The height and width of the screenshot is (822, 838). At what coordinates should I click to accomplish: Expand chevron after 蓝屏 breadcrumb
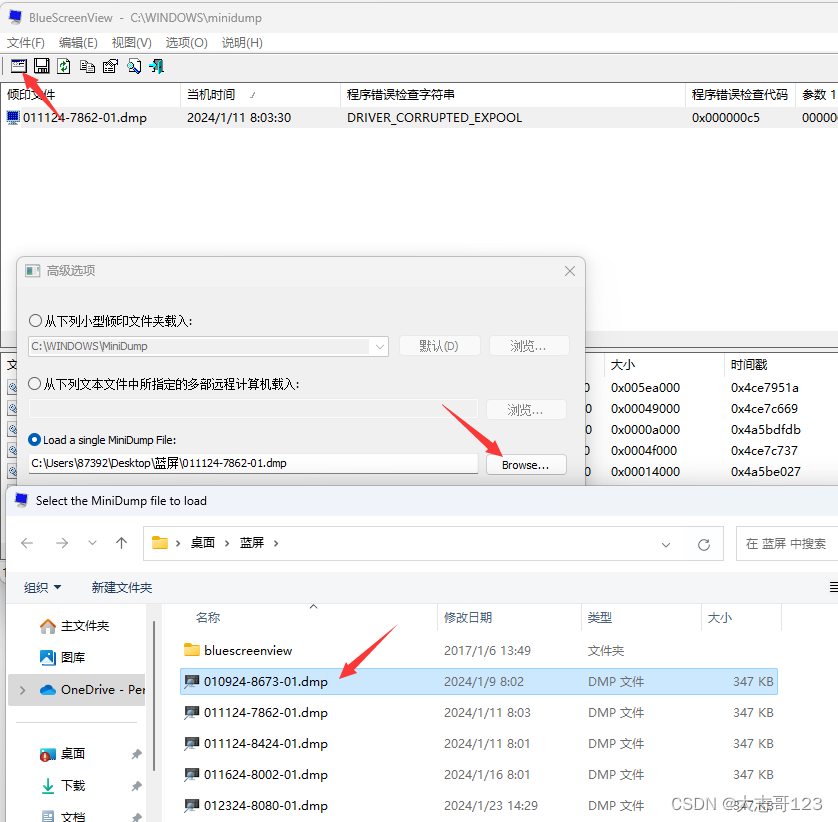point(276,543)
